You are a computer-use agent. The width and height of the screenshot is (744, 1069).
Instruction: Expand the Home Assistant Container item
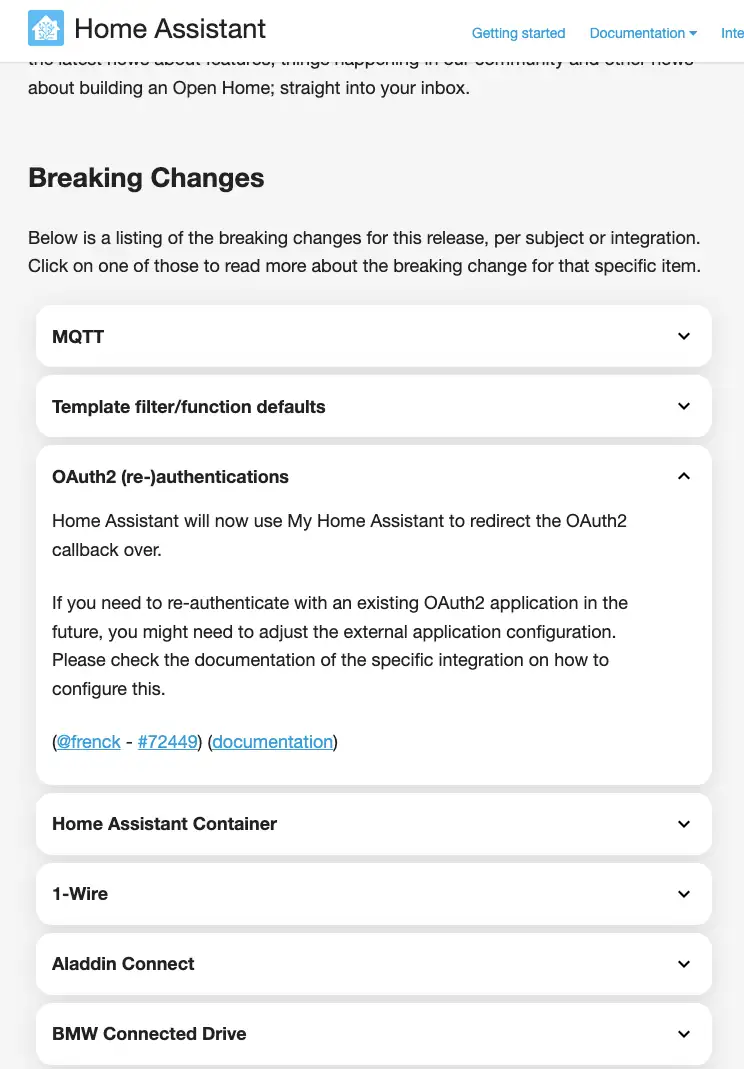pos(164,824)
